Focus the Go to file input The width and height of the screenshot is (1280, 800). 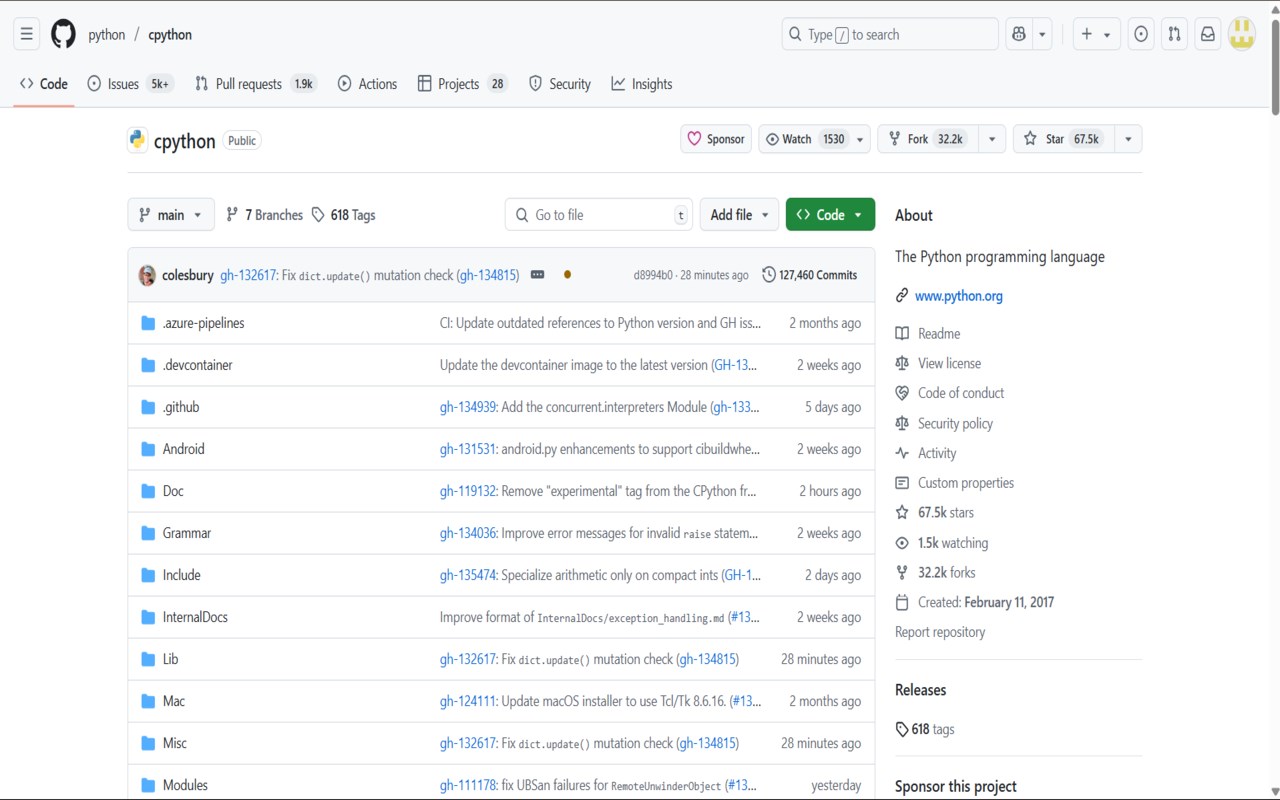[599, 215]
